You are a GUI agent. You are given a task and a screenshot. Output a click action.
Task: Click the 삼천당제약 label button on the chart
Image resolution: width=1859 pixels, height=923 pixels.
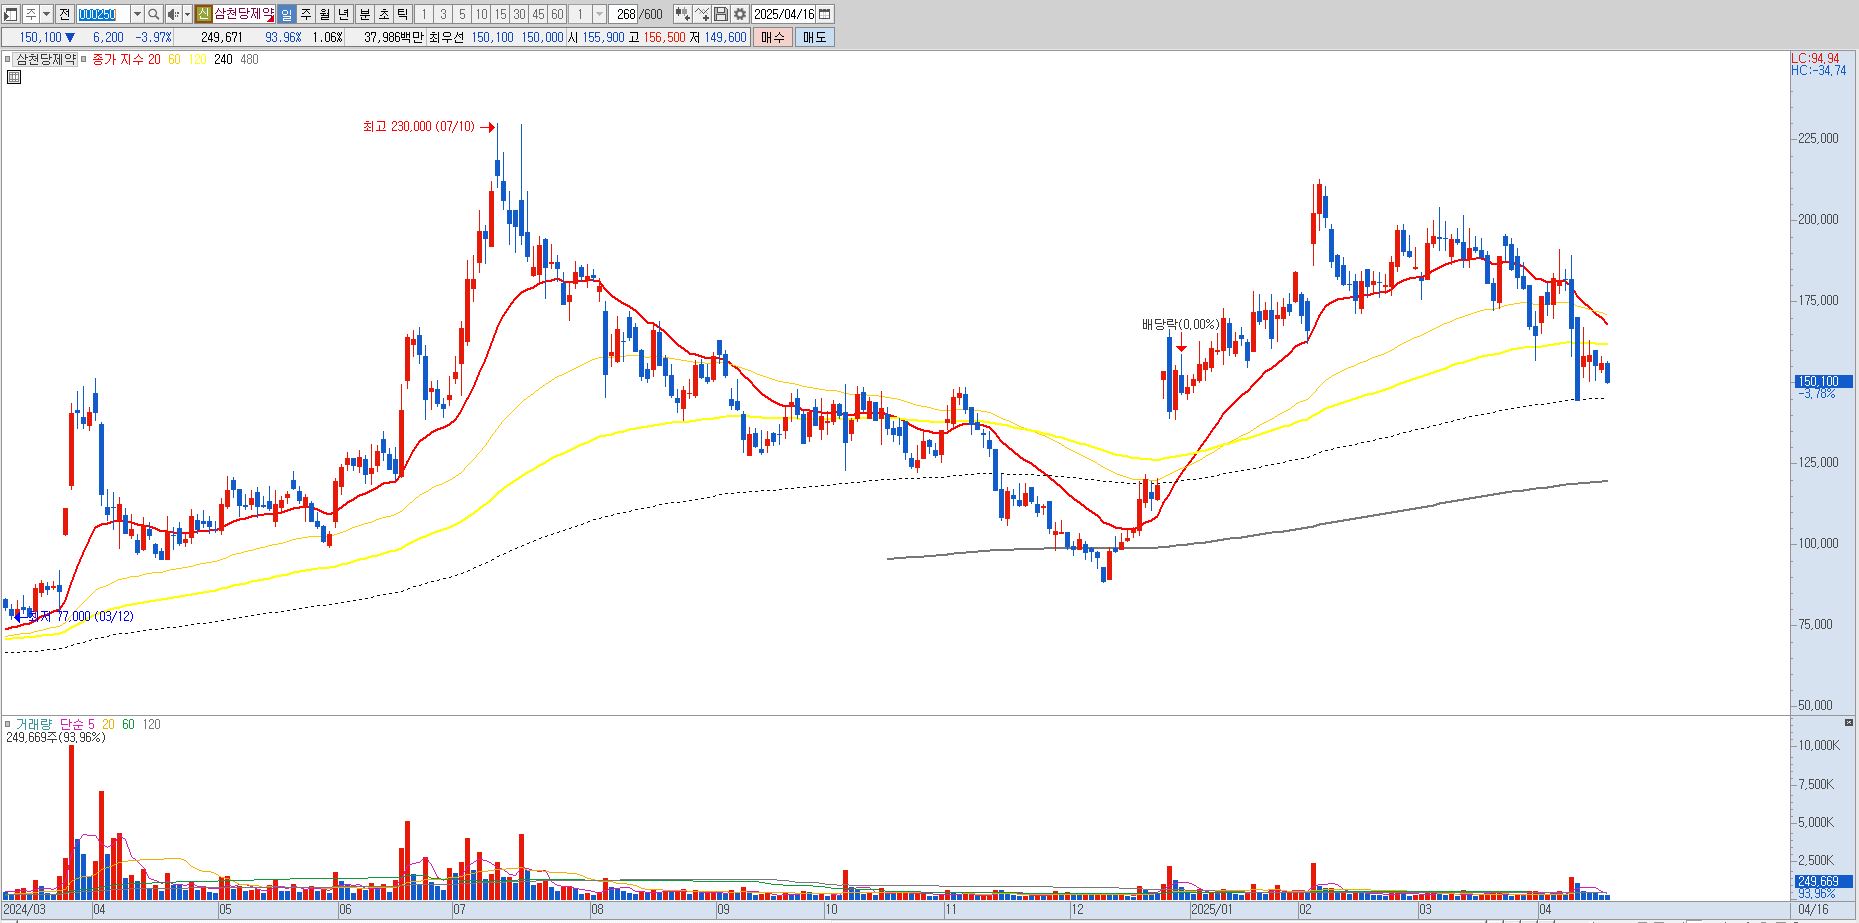[45, 59]
